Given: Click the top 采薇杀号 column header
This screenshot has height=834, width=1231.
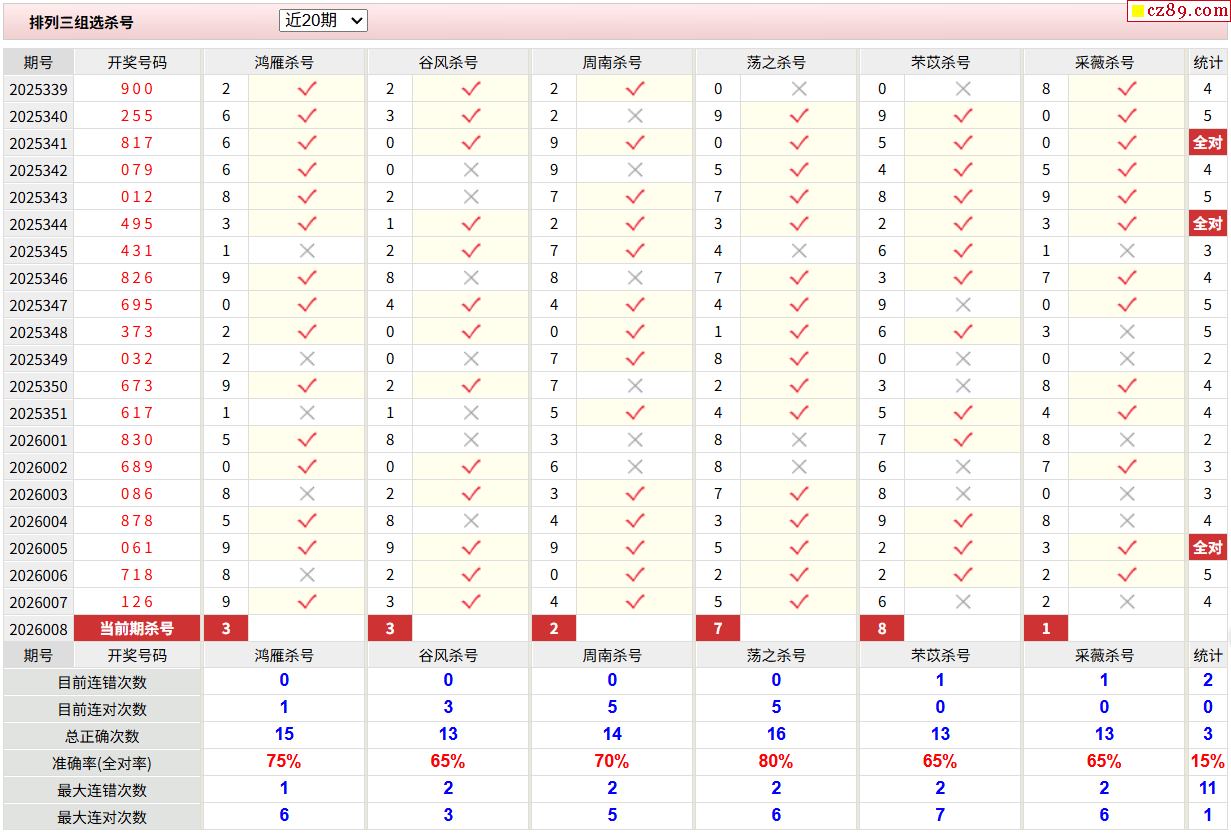Looking at the screenshot, I should click(x=1105, y=62).
